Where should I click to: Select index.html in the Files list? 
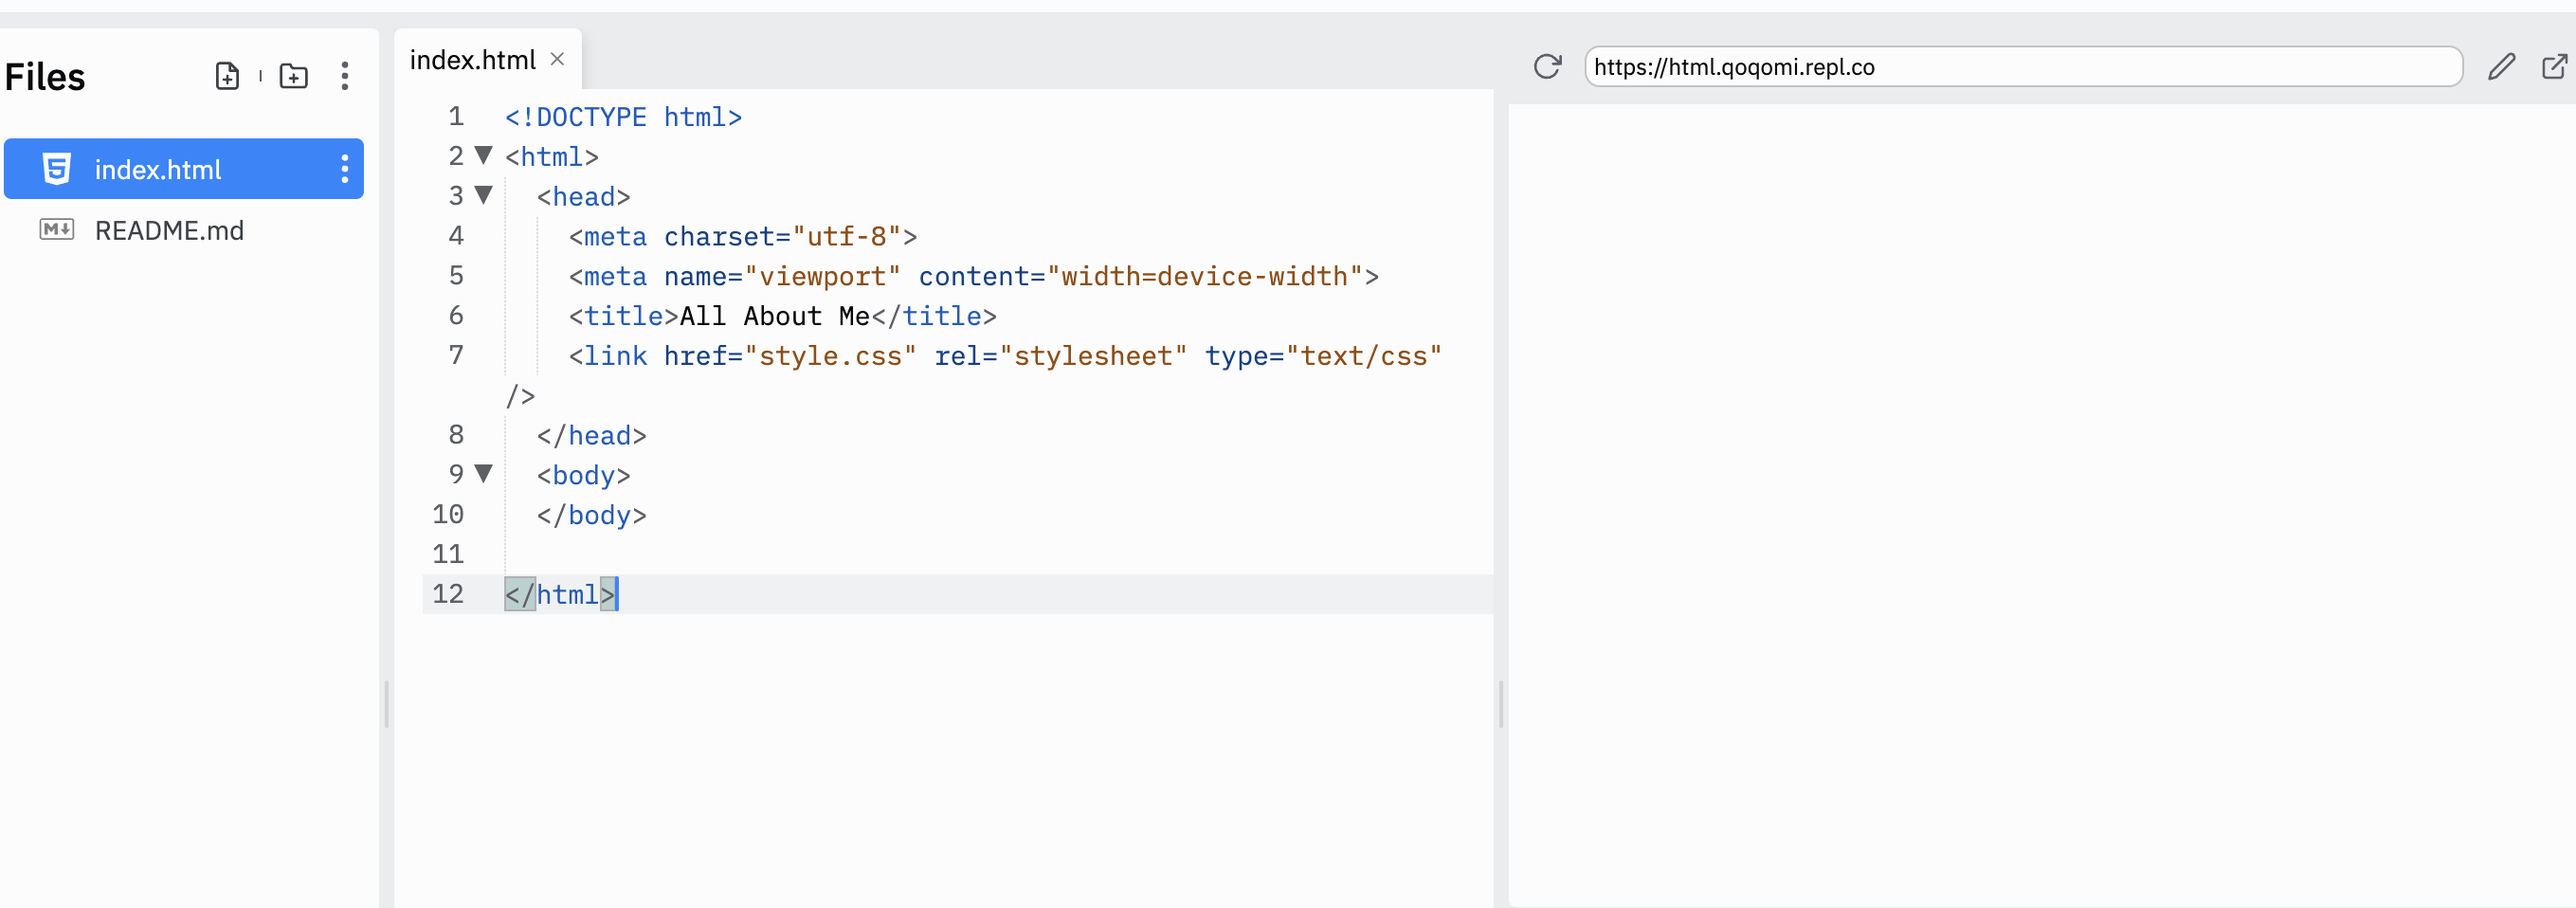[x=158, y=168]
